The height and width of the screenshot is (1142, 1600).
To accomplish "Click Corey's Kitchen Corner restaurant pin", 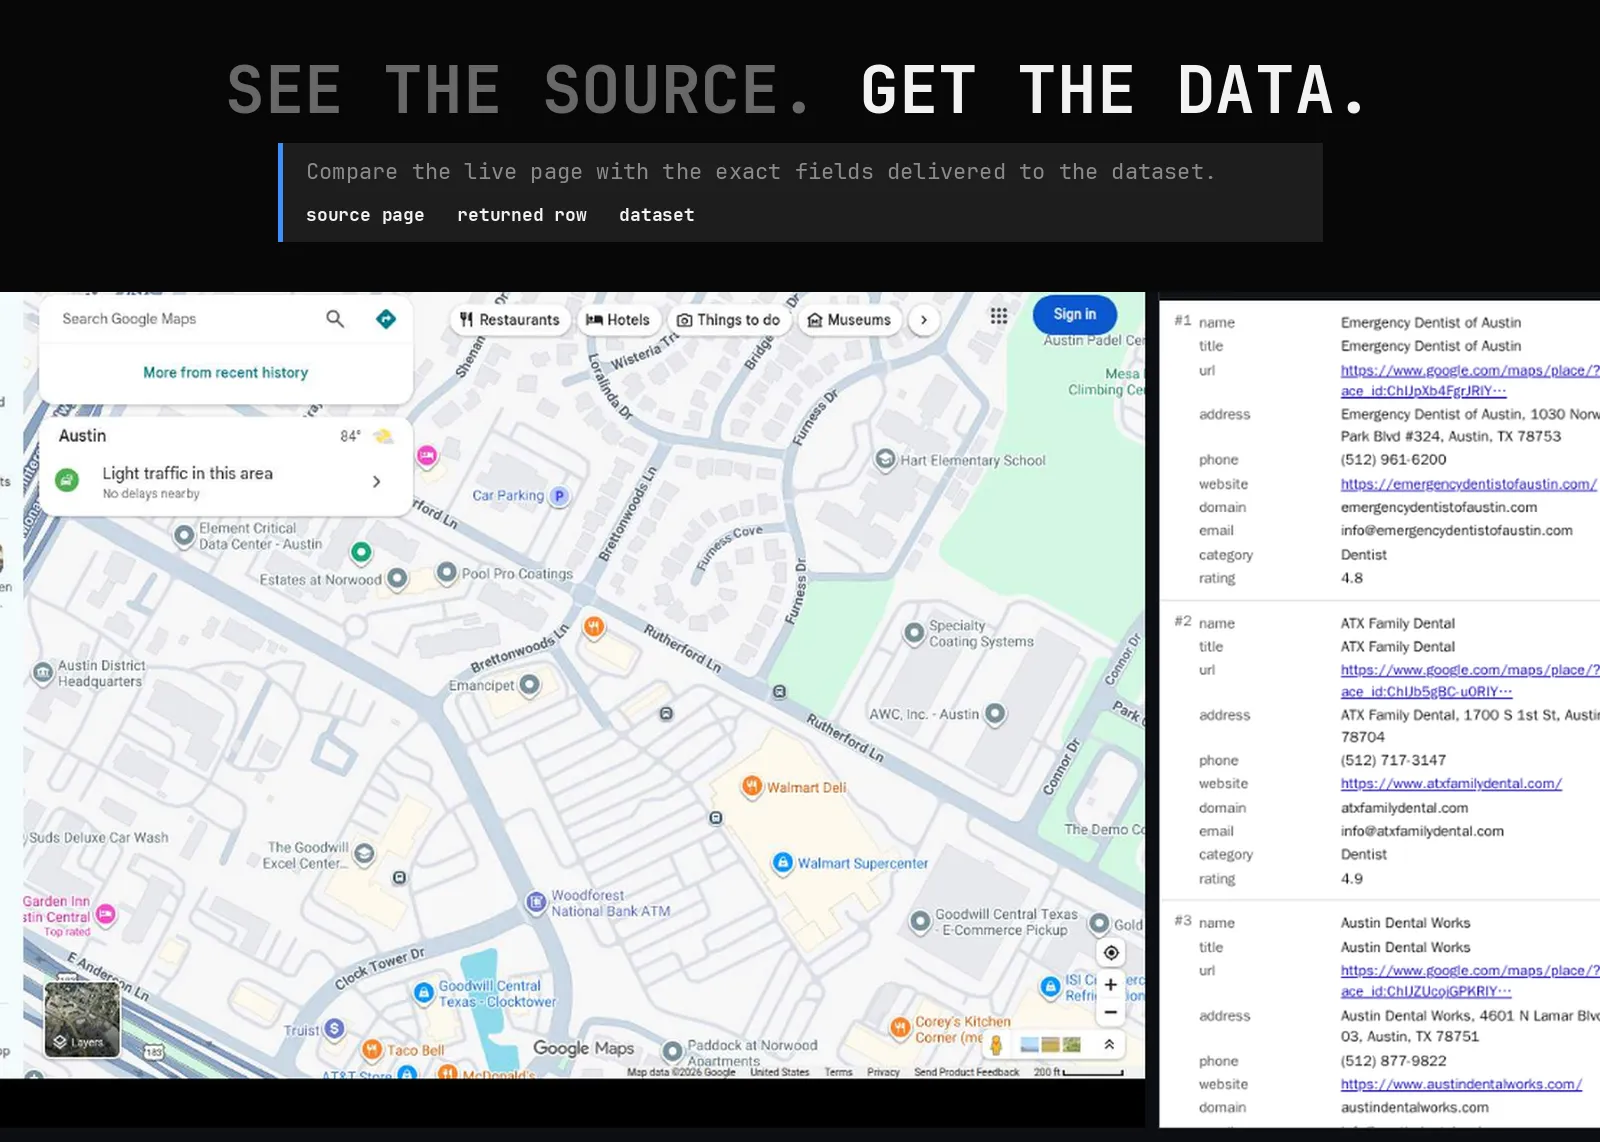I will (900, 1029).
